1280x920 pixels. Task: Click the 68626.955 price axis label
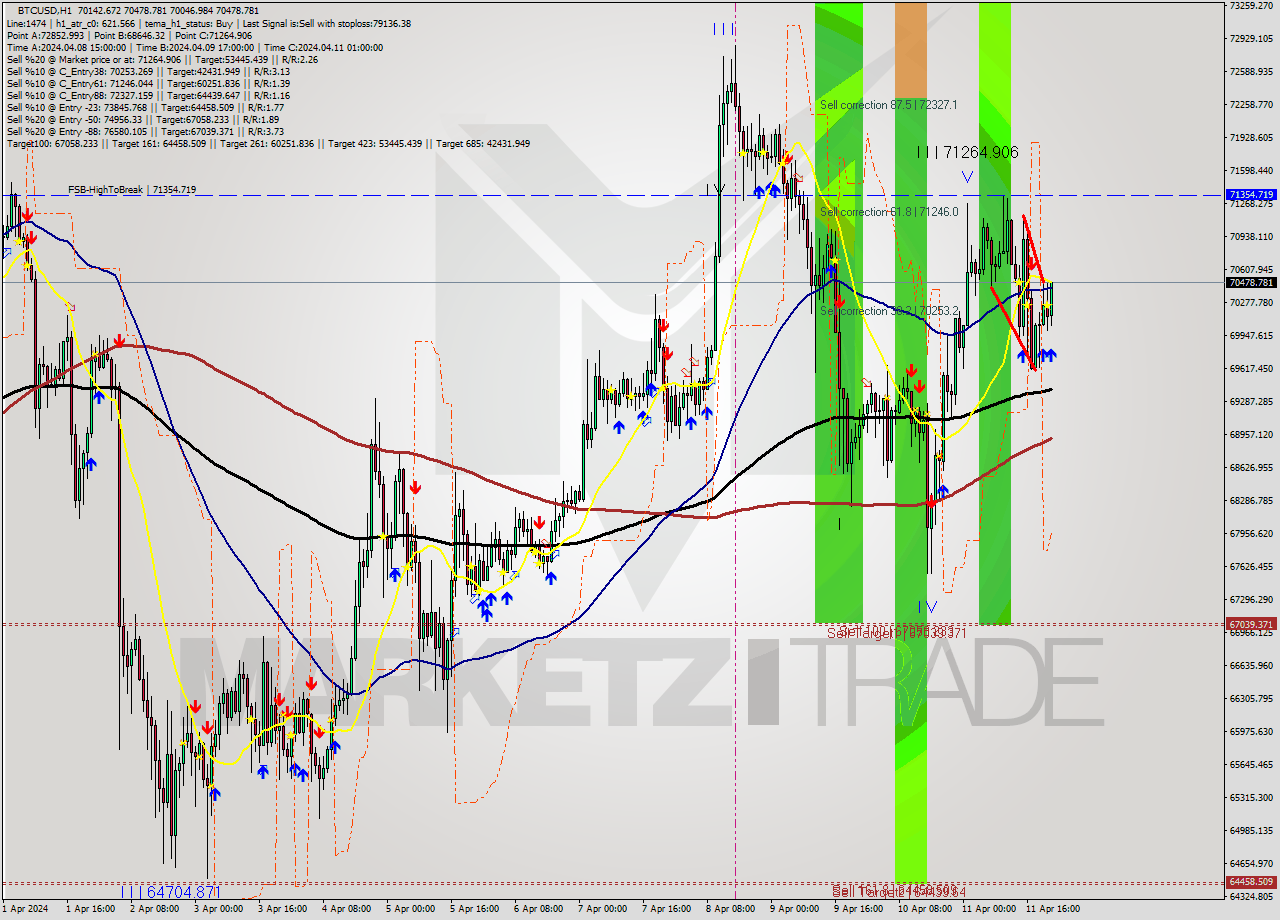click(x=1251, y=468)
